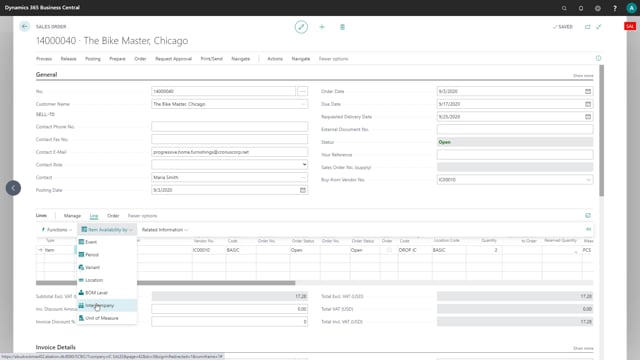Open the Related Information dropdown
Image resolution: width=640 pixels, height=360 pixels.
click(x=165, y=230)
